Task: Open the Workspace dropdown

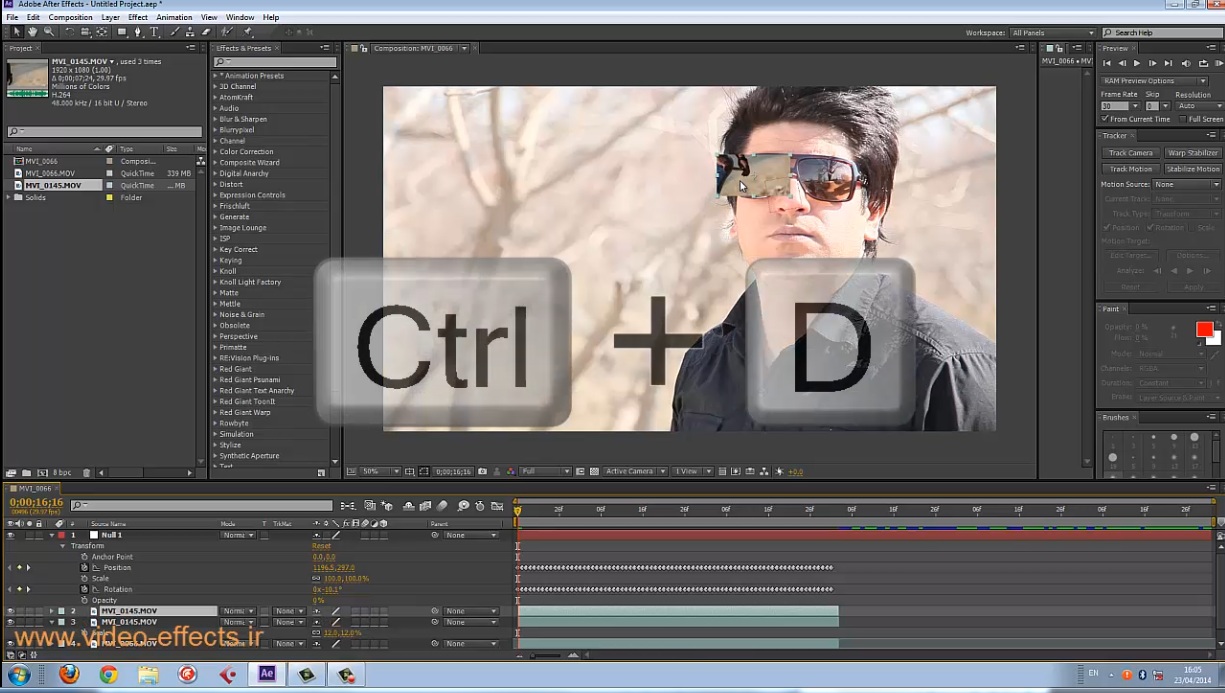Action: pyautogui.click(x=1052, y=33)
